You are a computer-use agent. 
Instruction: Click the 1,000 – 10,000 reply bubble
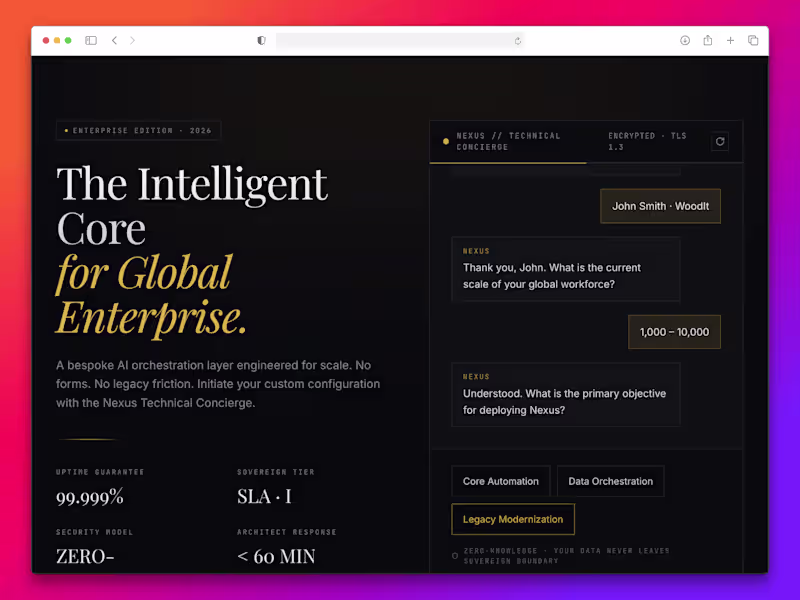tap(674, 332)
